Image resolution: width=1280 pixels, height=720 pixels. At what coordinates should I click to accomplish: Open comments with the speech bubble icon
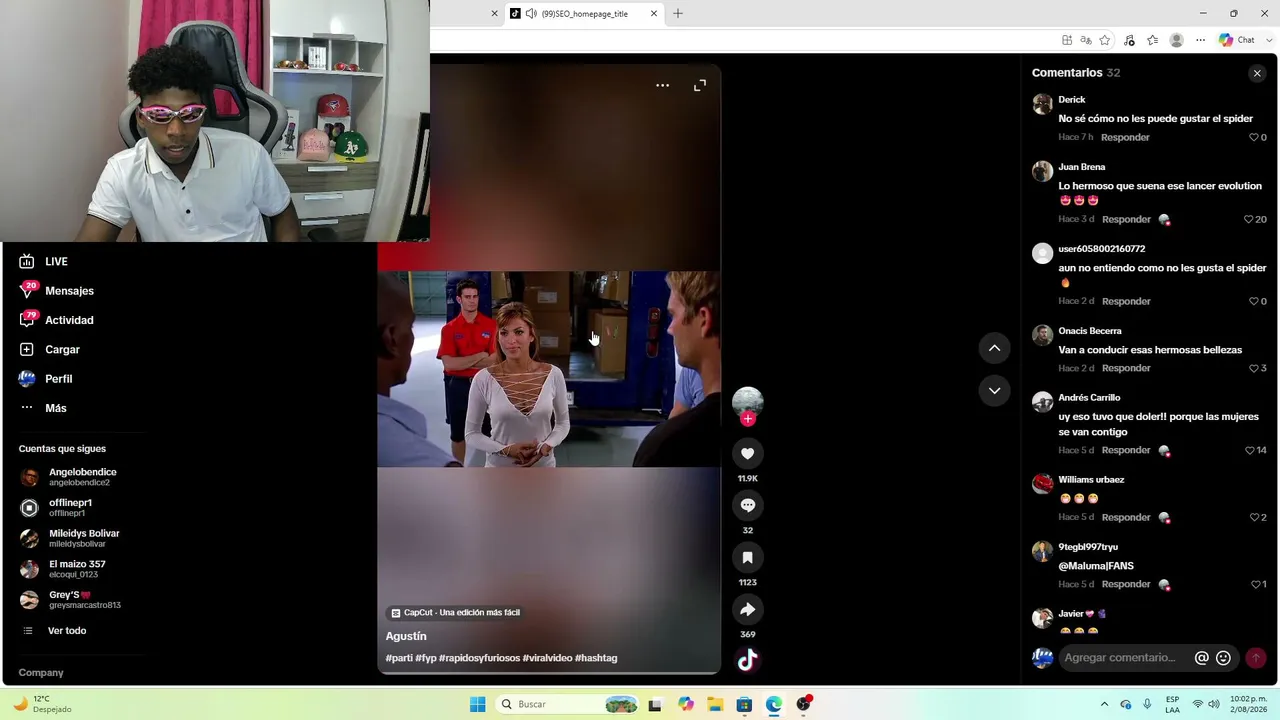point(747,506)
